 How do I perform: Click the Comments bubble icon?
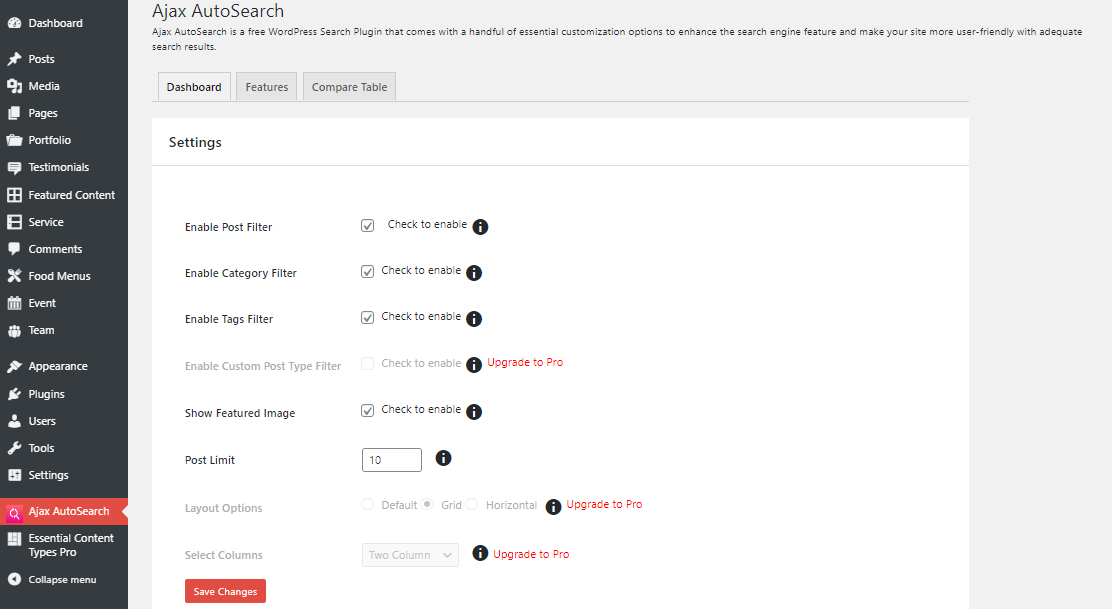[x=14, y=249]
